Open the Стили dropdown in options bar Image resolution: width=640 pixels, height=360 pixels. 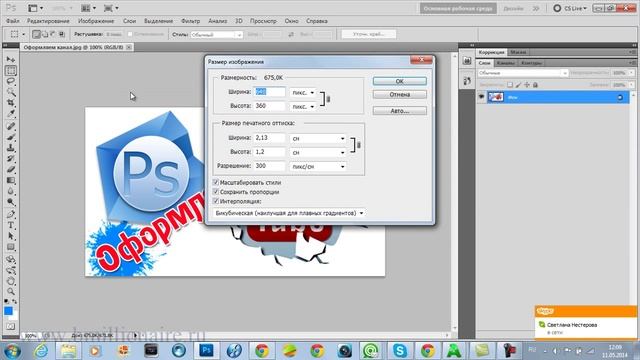[x=216, y=35]
